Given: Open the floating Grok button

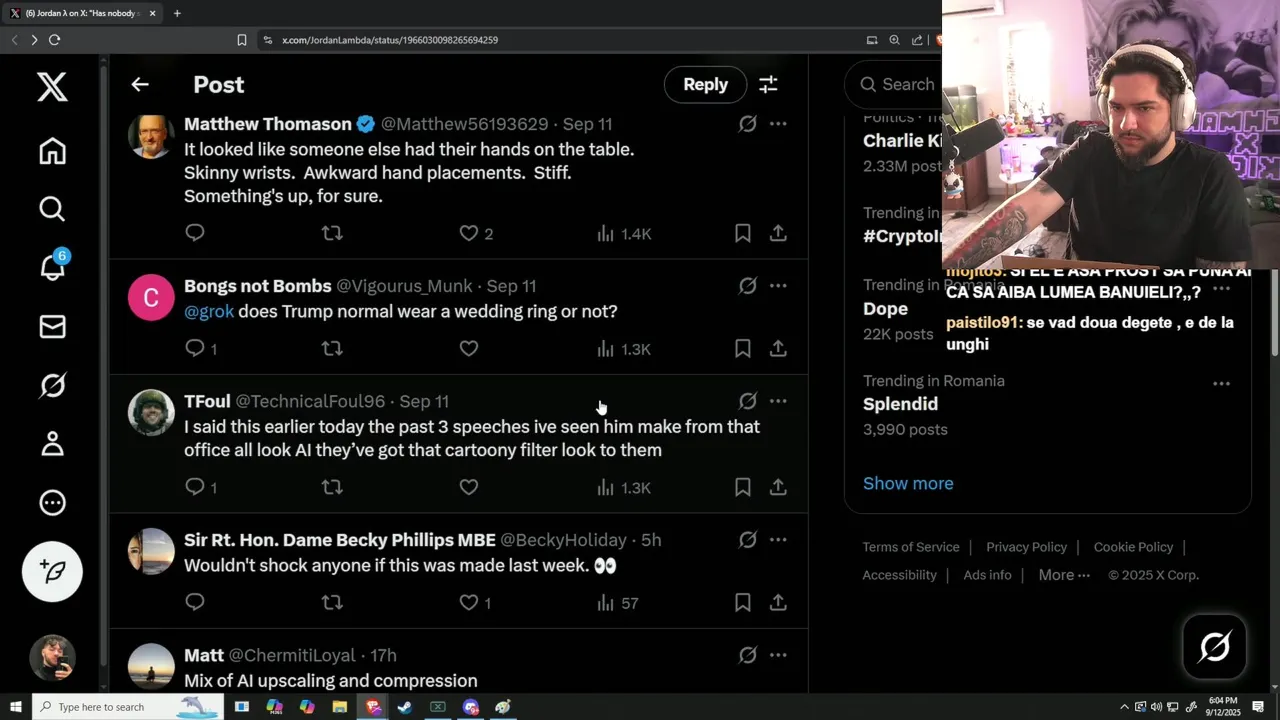Looking at the screenshot, I should 1215,647.
